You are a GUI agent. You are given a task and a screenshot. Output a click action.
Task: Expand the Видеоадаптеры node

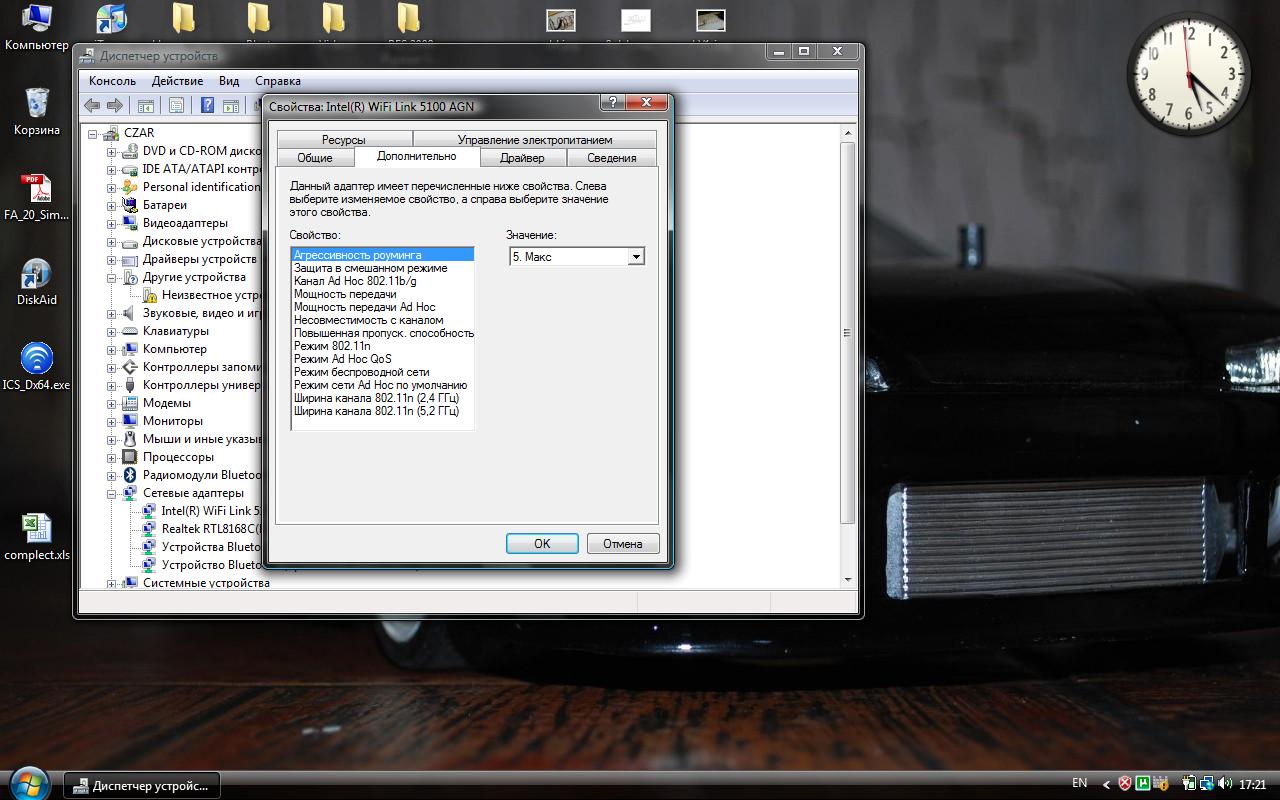(112, 223)
